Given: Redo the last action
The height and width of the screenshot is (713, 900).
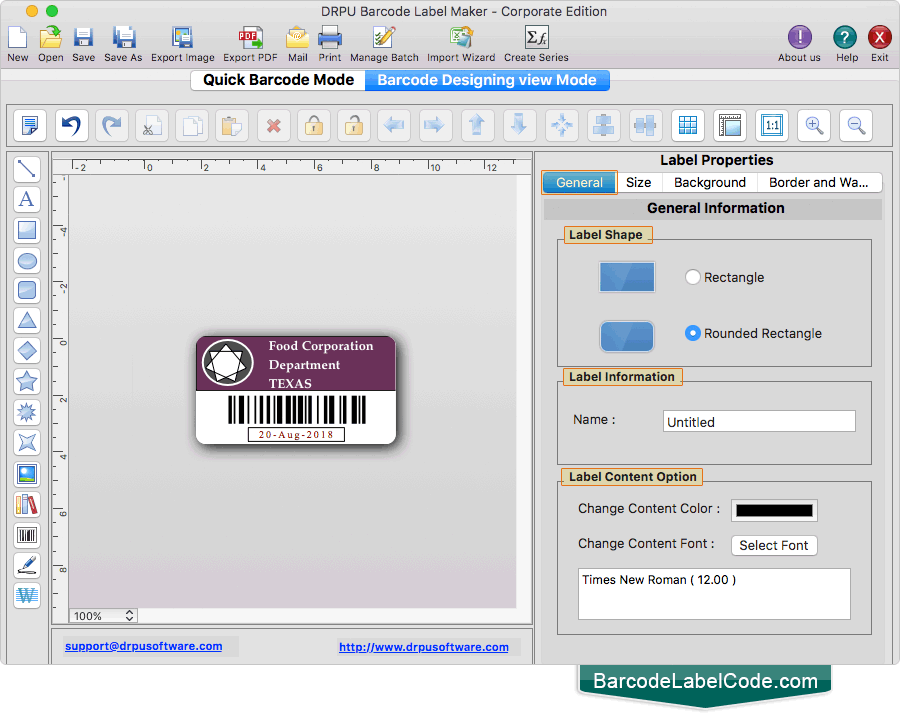Looking at the screenshot, I should click(112, 125).
